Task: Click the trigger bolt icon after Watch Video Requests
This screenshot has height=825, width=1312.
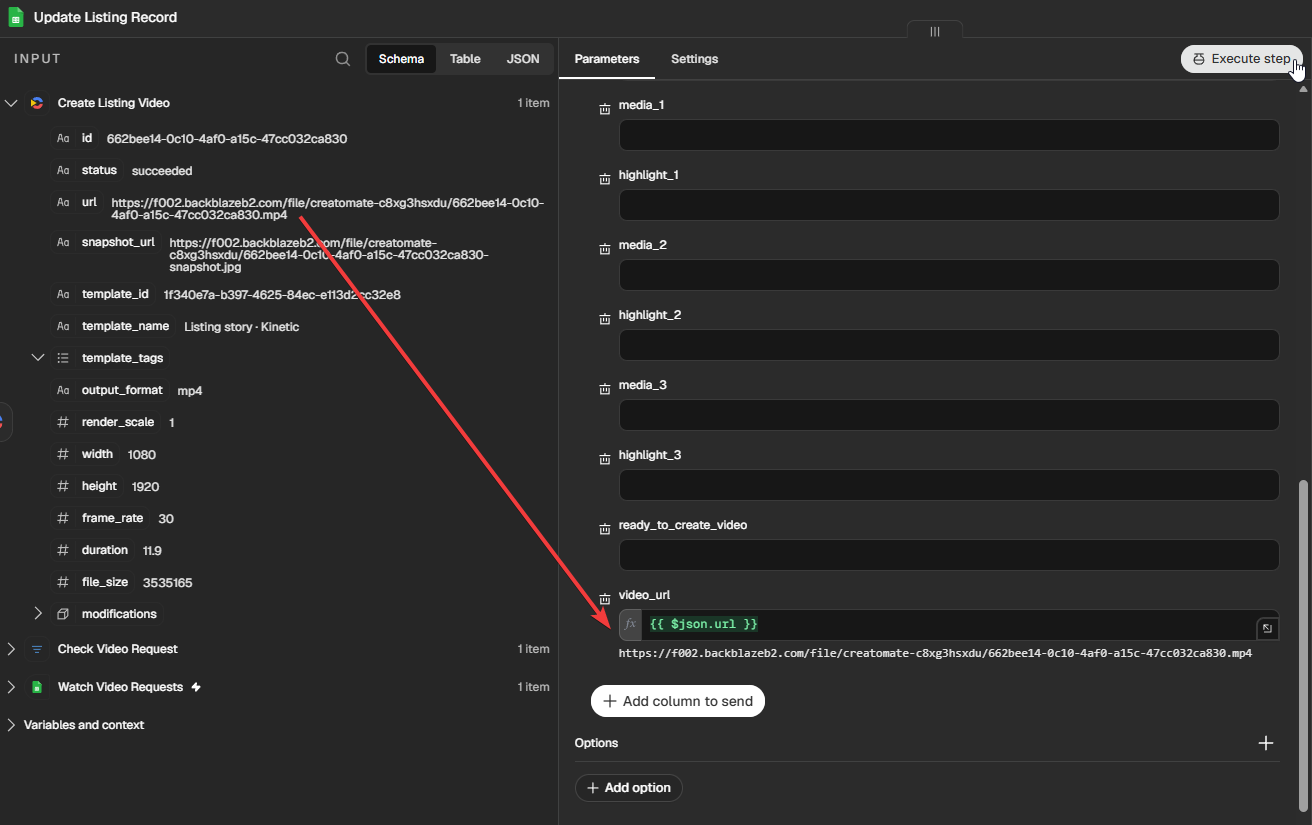Action: (x=196, y=687)
